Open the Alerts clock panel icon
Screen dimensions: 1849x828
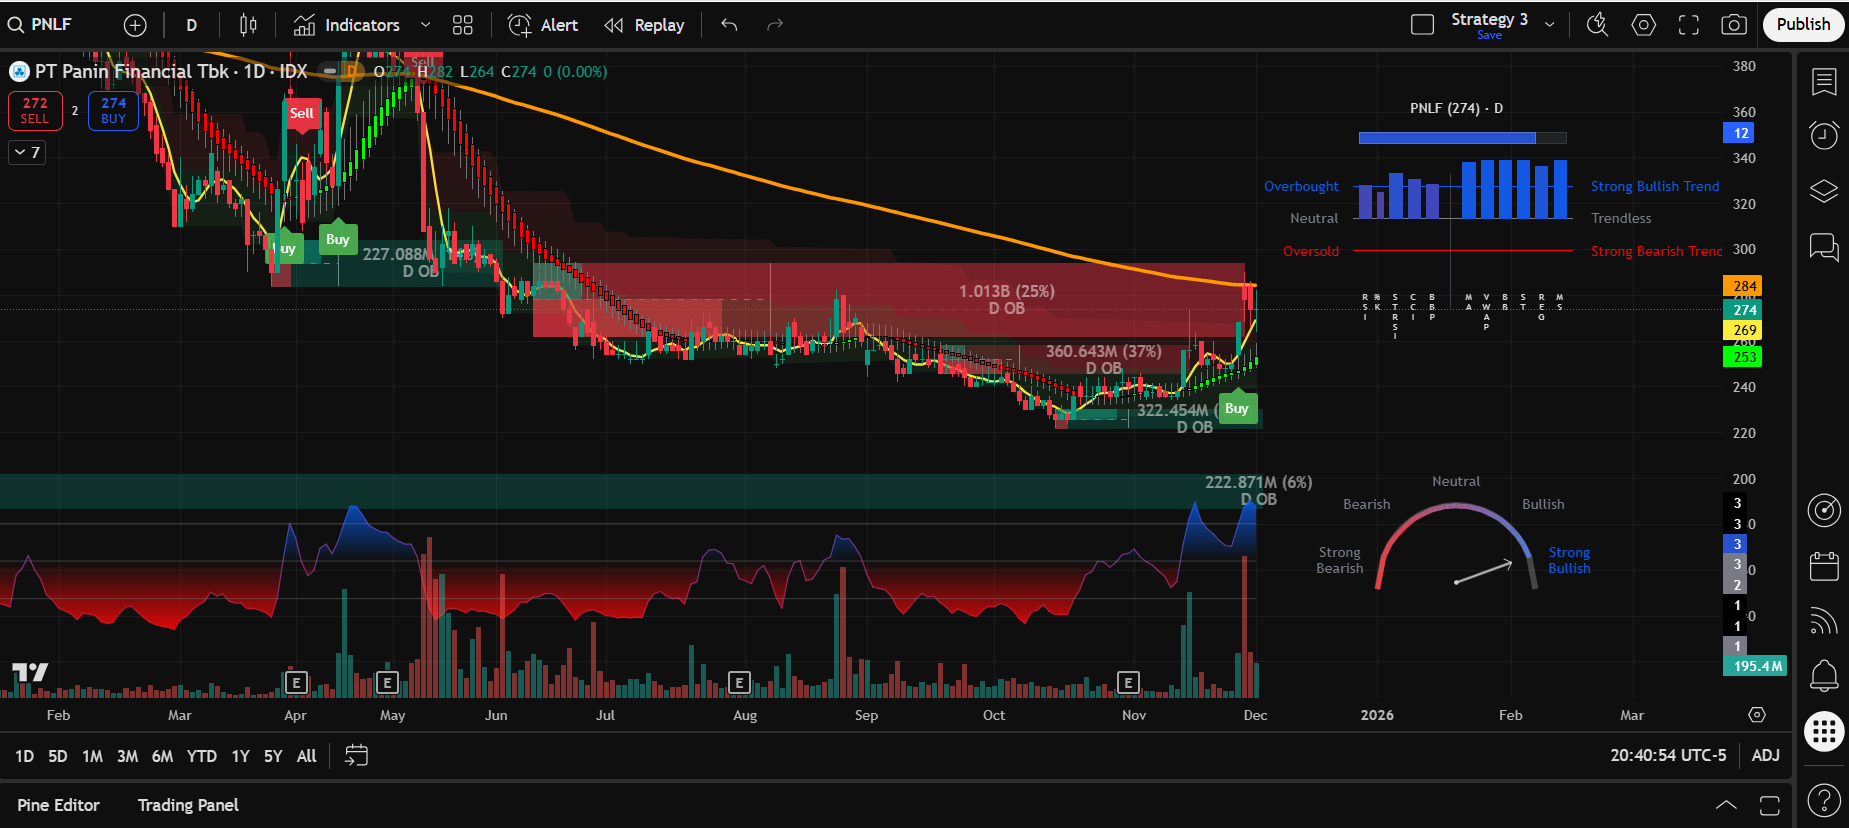1824,135
